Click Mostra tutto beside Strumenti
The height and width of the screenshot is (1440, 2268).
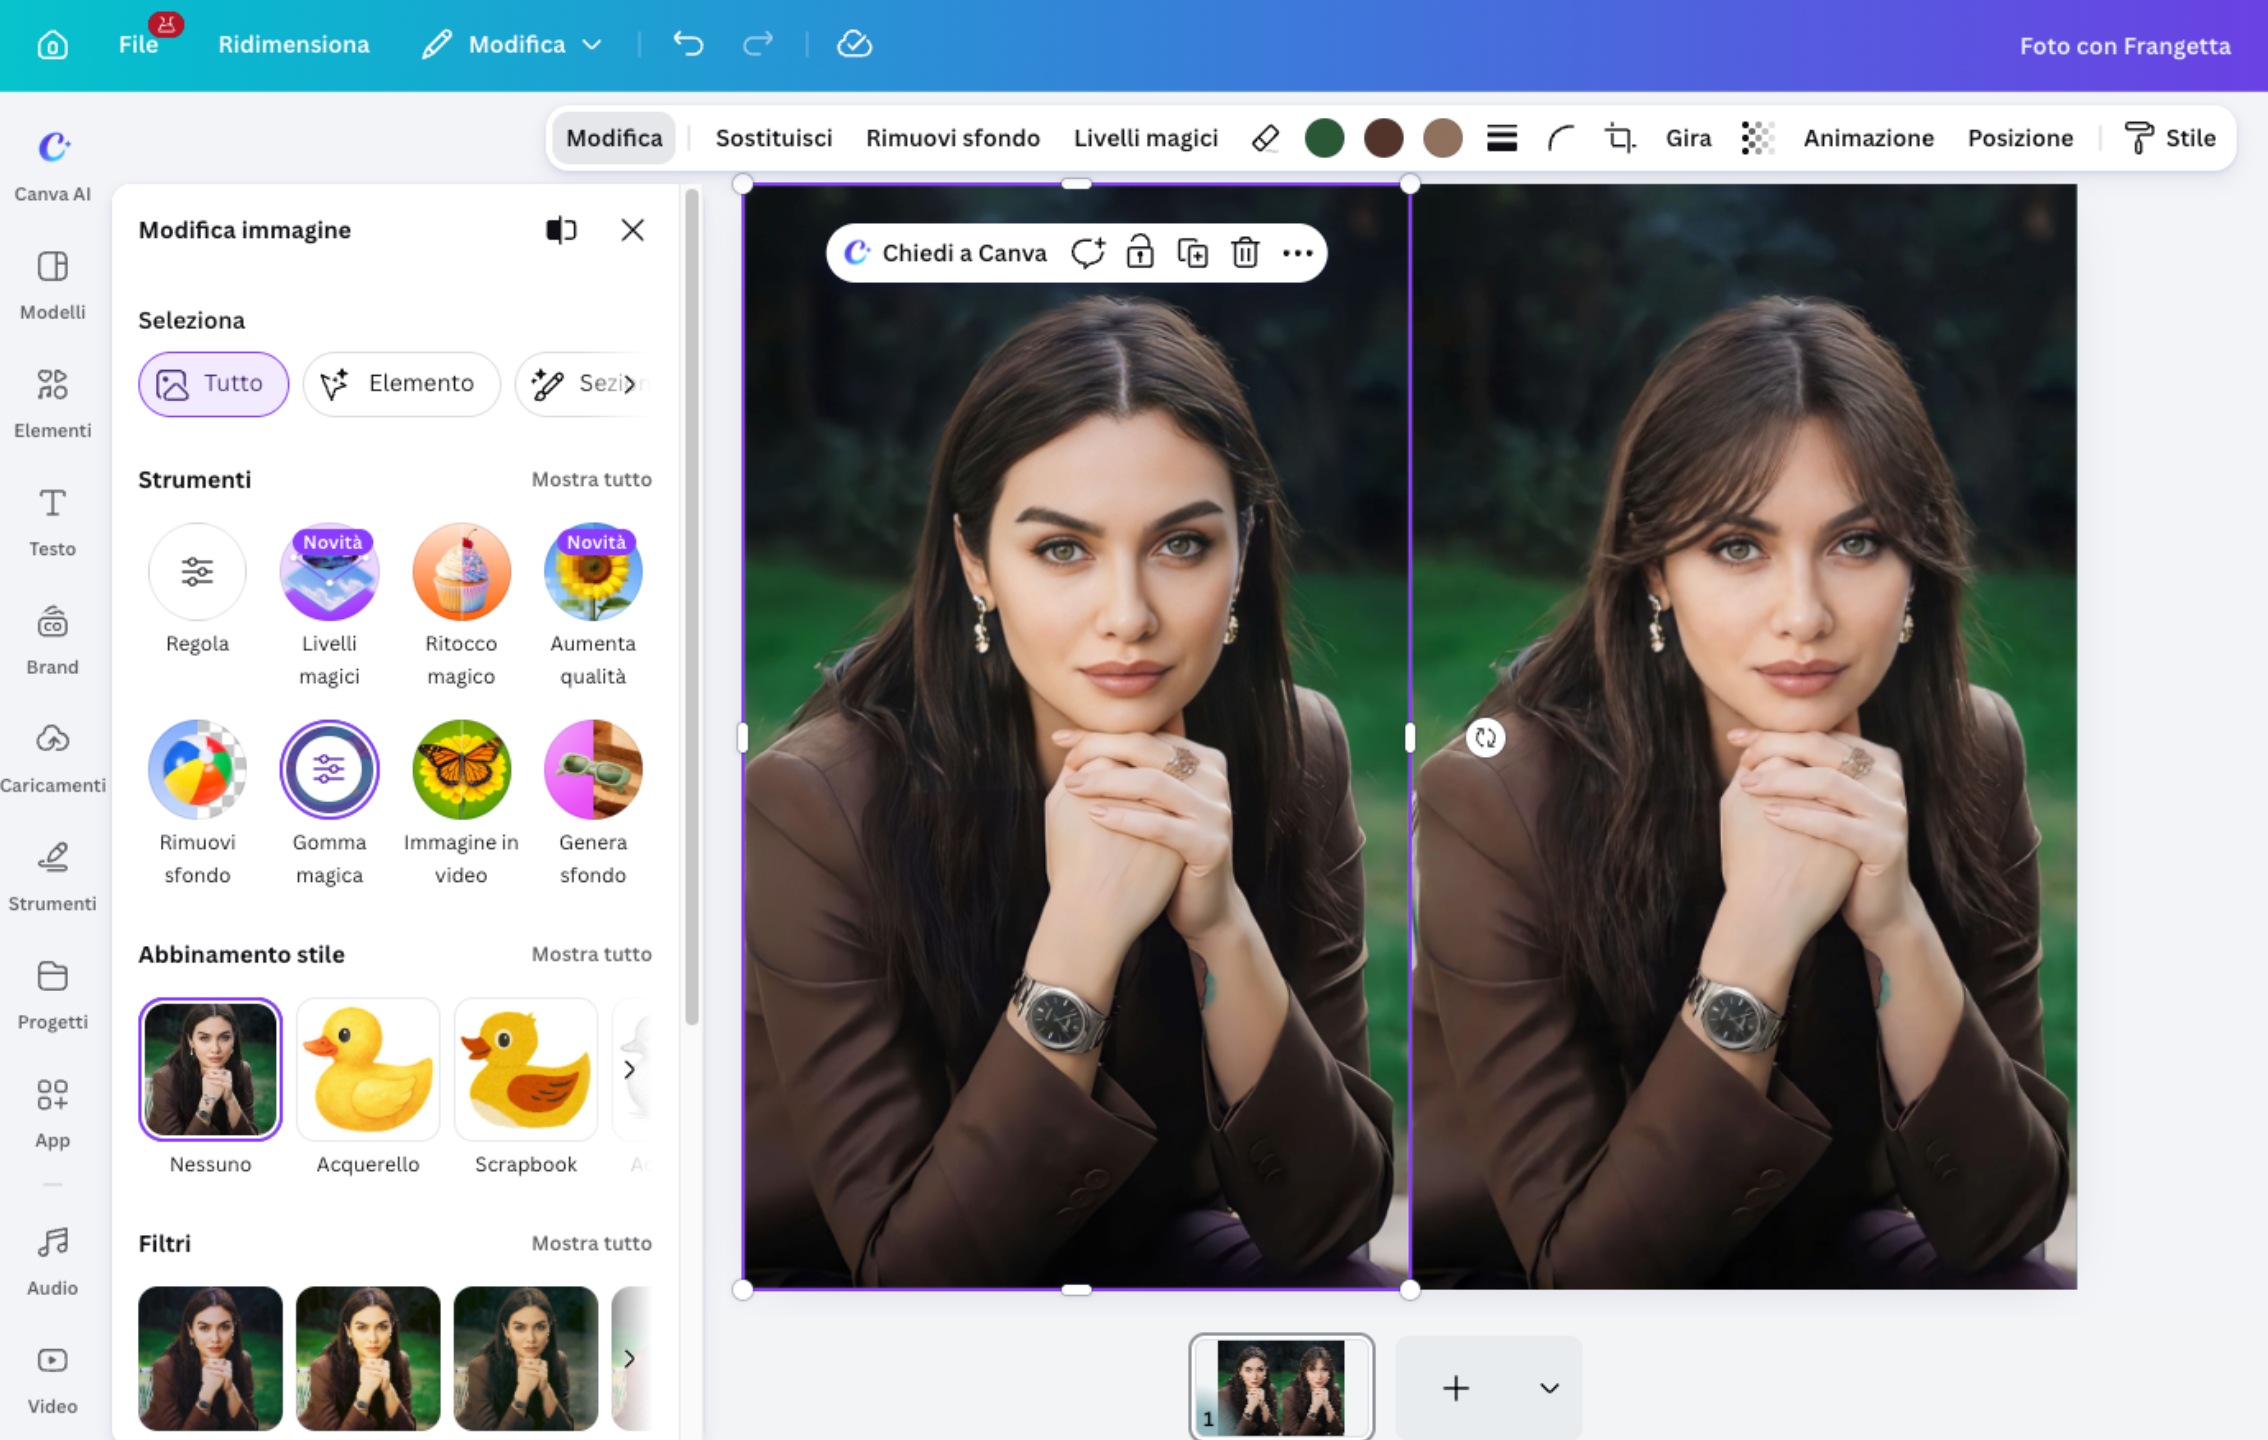click(x=591, y=479)
